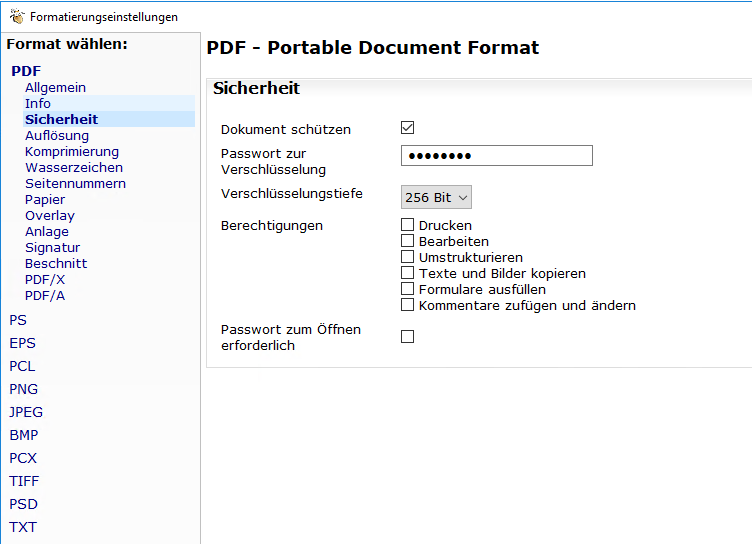Image resolution: width=752 pixels, height=544 pixels.
Task: Select PDF/A in the format list
Action: coord(45,296)
